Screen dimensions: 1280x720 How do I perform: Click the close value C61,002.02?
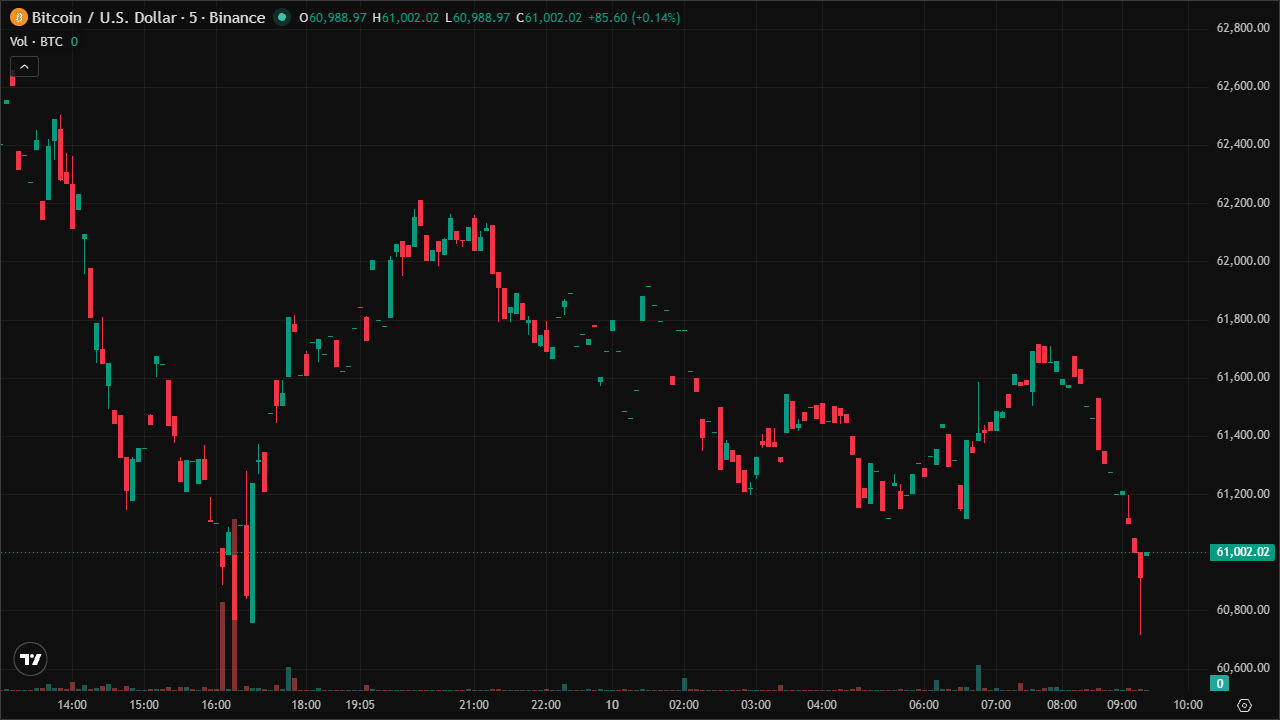pyautogui.click(x=549, y=18)
